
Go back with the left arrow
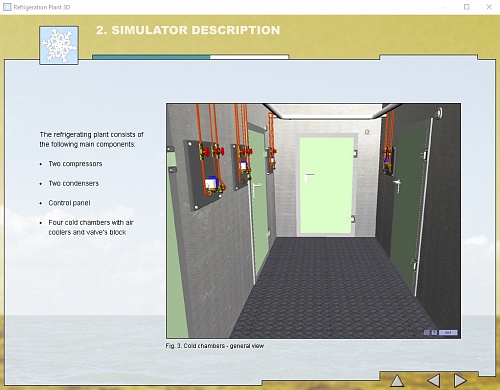pyautogui.click(x=434, y=380)
